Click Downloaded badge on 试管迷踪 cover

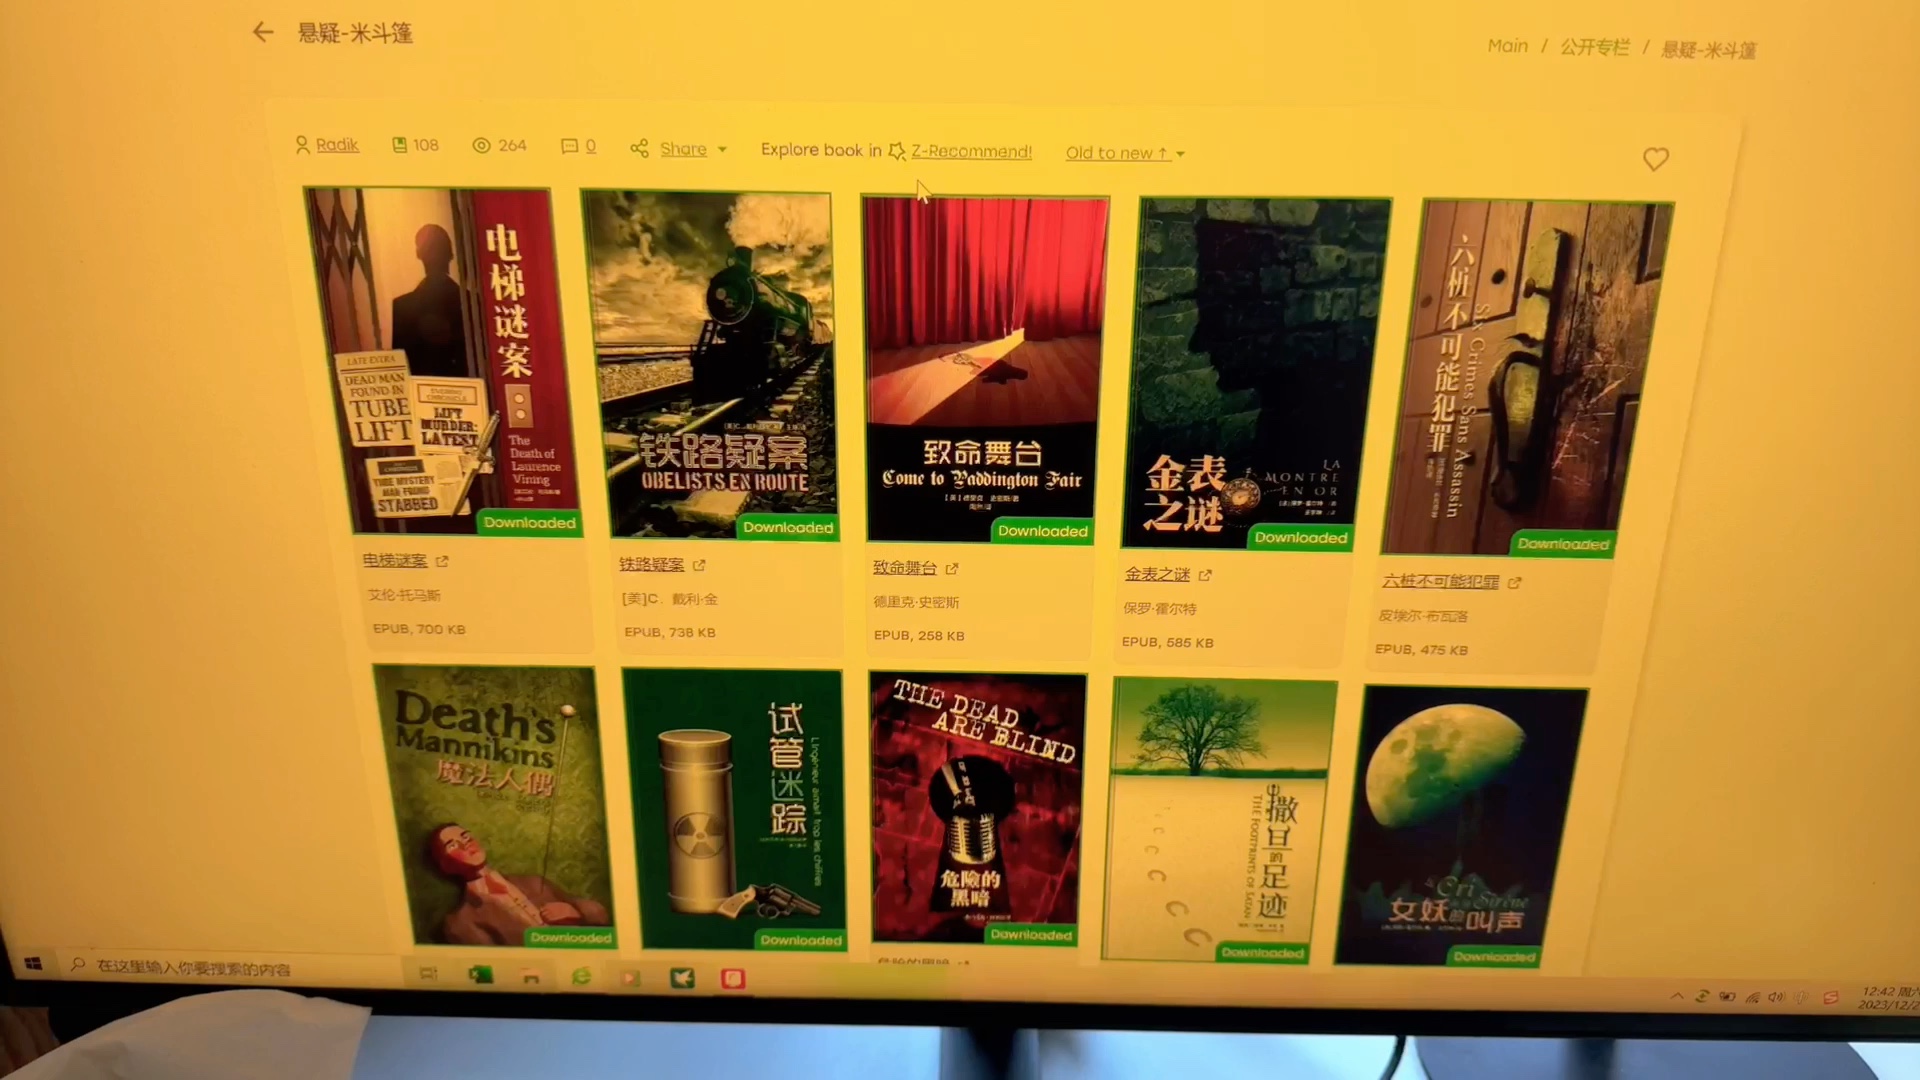(x=801, y=940)
